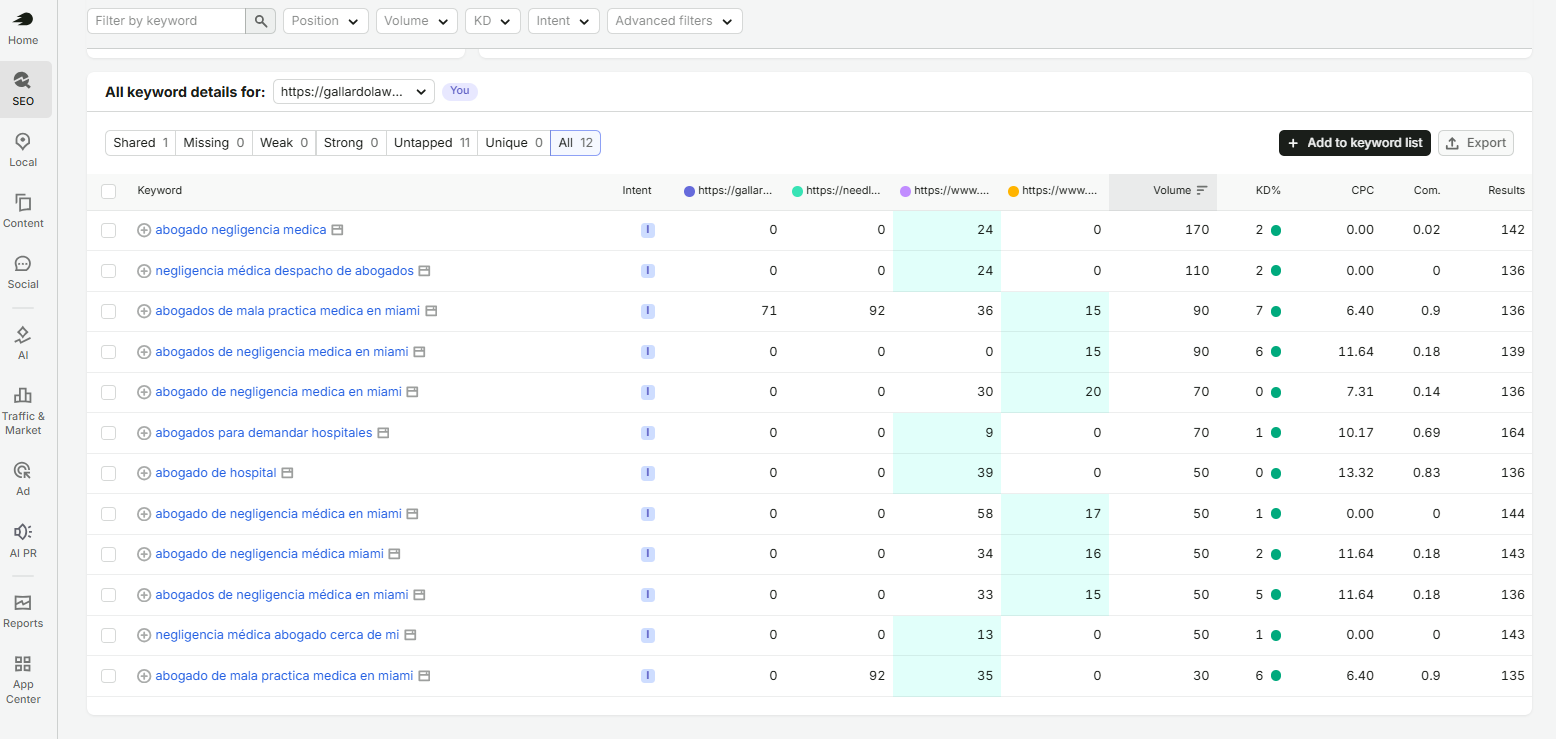Sort by the CPC column header
The image size is (1556, 739).
point(1363,191)
